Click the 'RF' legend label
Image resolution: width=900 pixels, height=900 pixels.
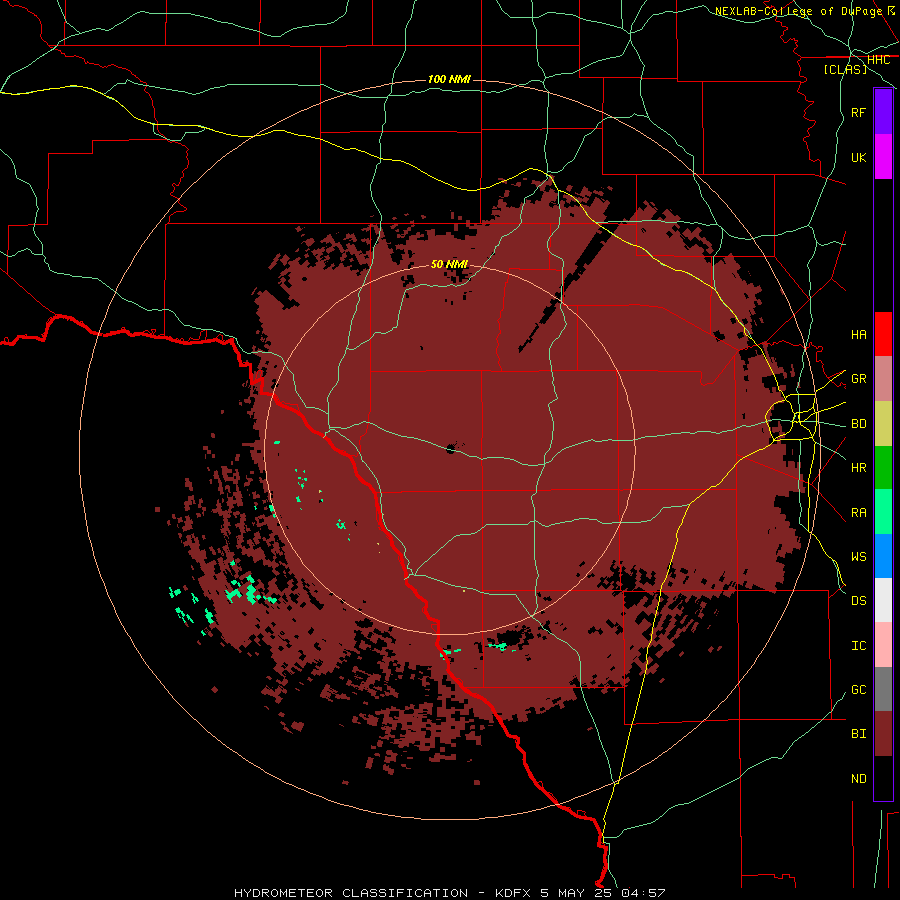point(858,112)
